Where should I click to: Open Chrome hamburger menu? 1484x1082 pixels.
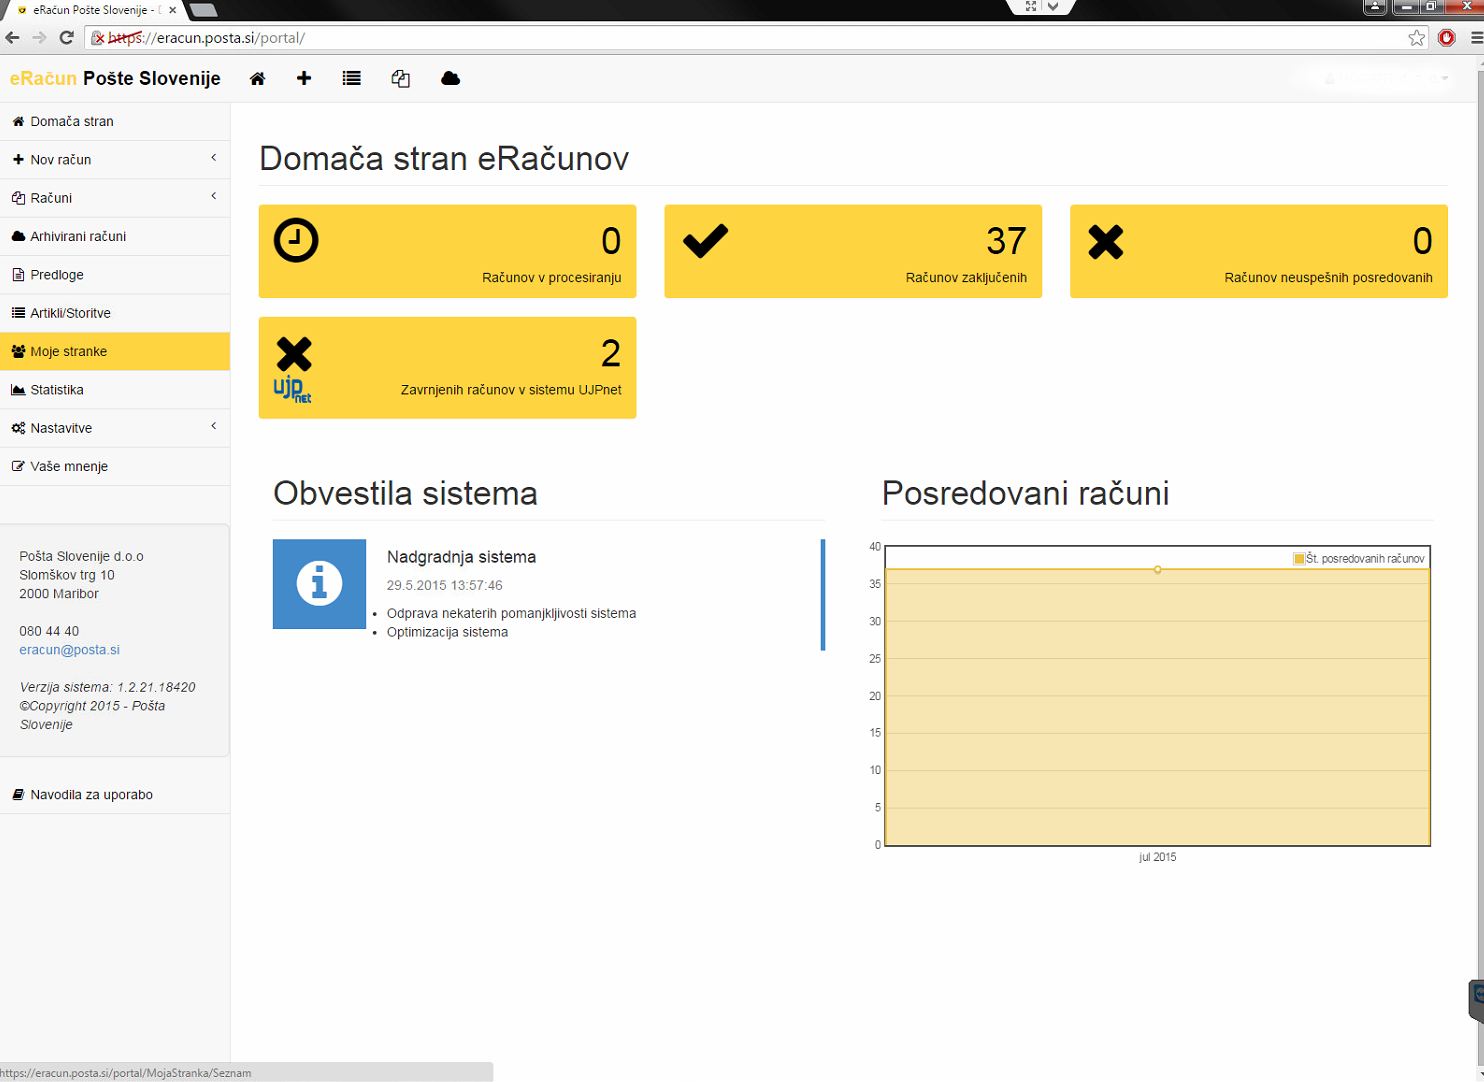pyautogui.click(x=1476, y=38)
